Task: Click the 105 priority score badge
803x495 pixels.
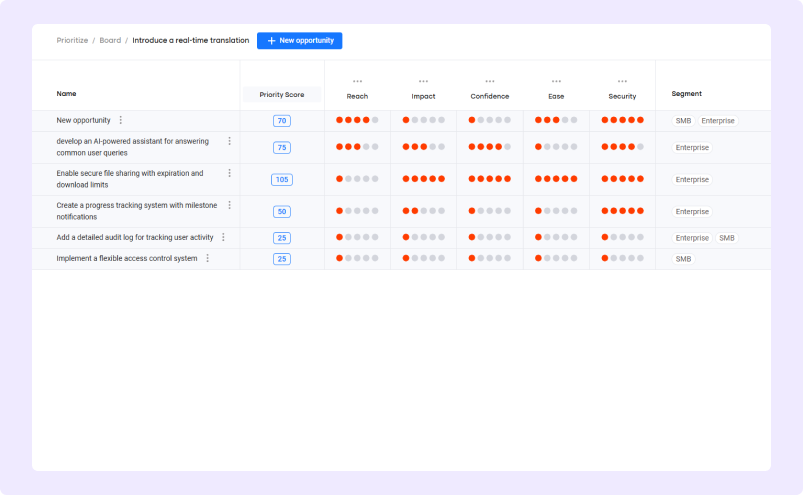Action: pyautogui.click(x=282, y=180)
